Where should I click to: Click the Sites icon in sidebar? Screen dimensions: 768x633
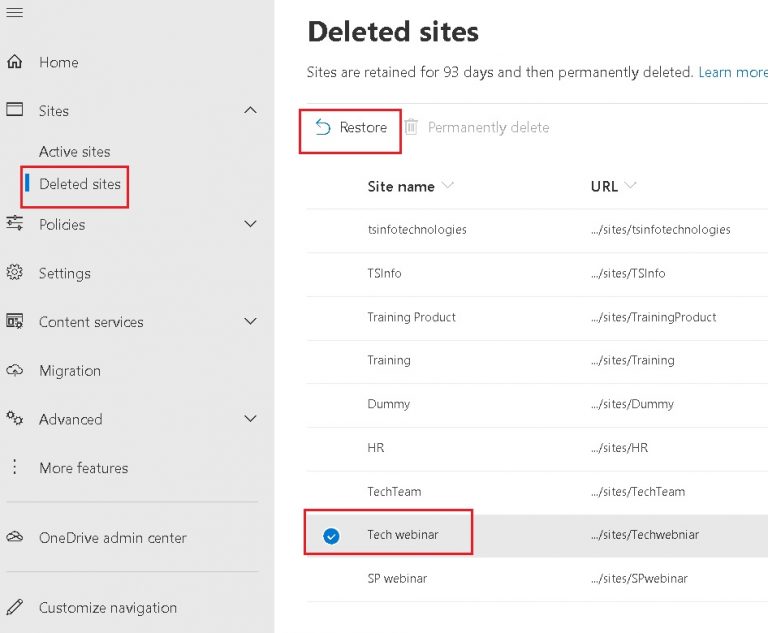pos(14,110)
